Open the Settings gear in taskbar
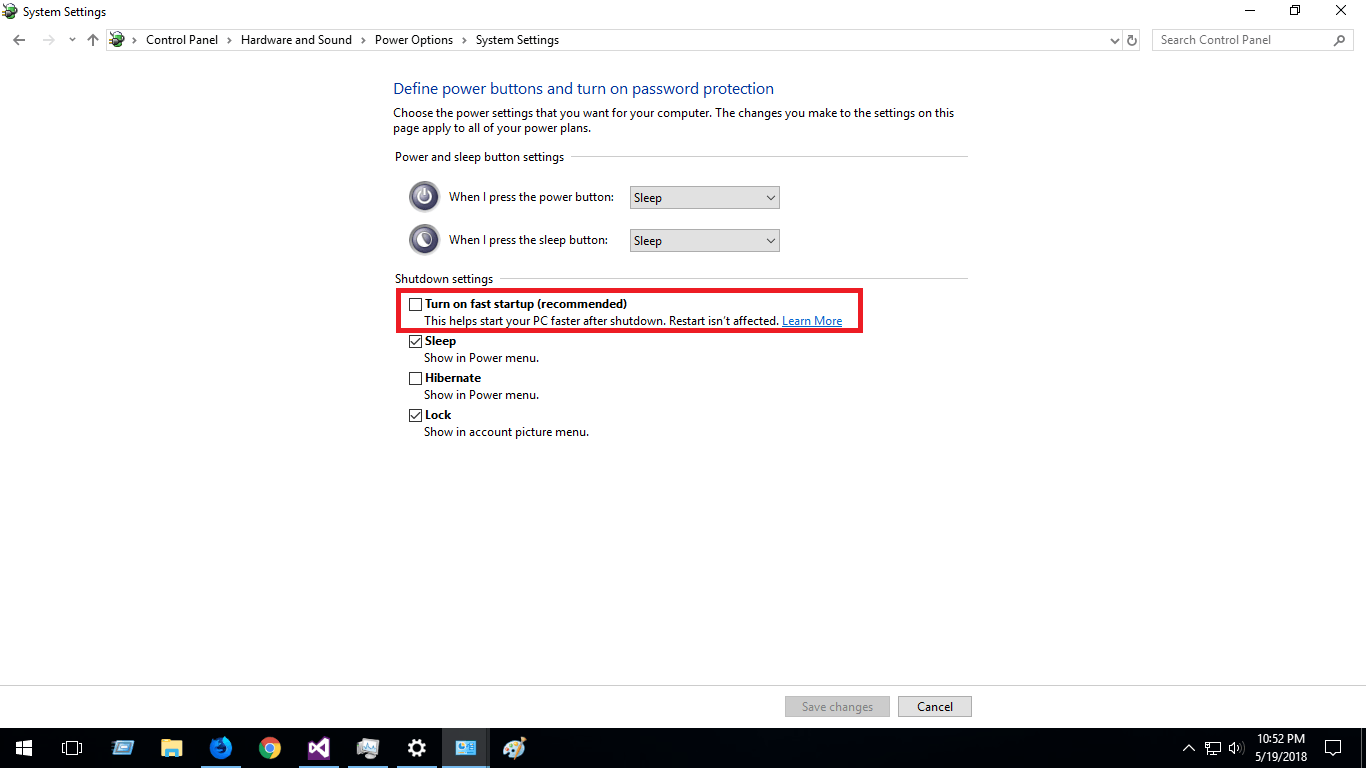 [416, 748]
